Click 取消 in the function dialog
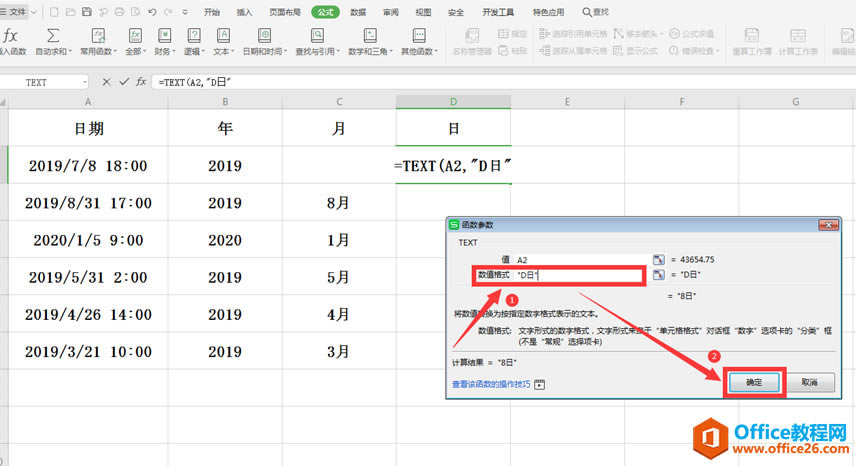Image resolution: width=856 pixels, height=466 pixels. click(809, 383)
